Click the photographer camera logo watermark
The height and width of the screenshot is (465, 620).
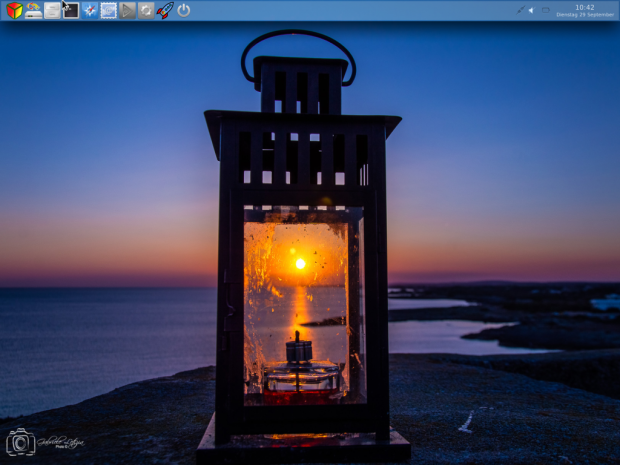(21, 442)
